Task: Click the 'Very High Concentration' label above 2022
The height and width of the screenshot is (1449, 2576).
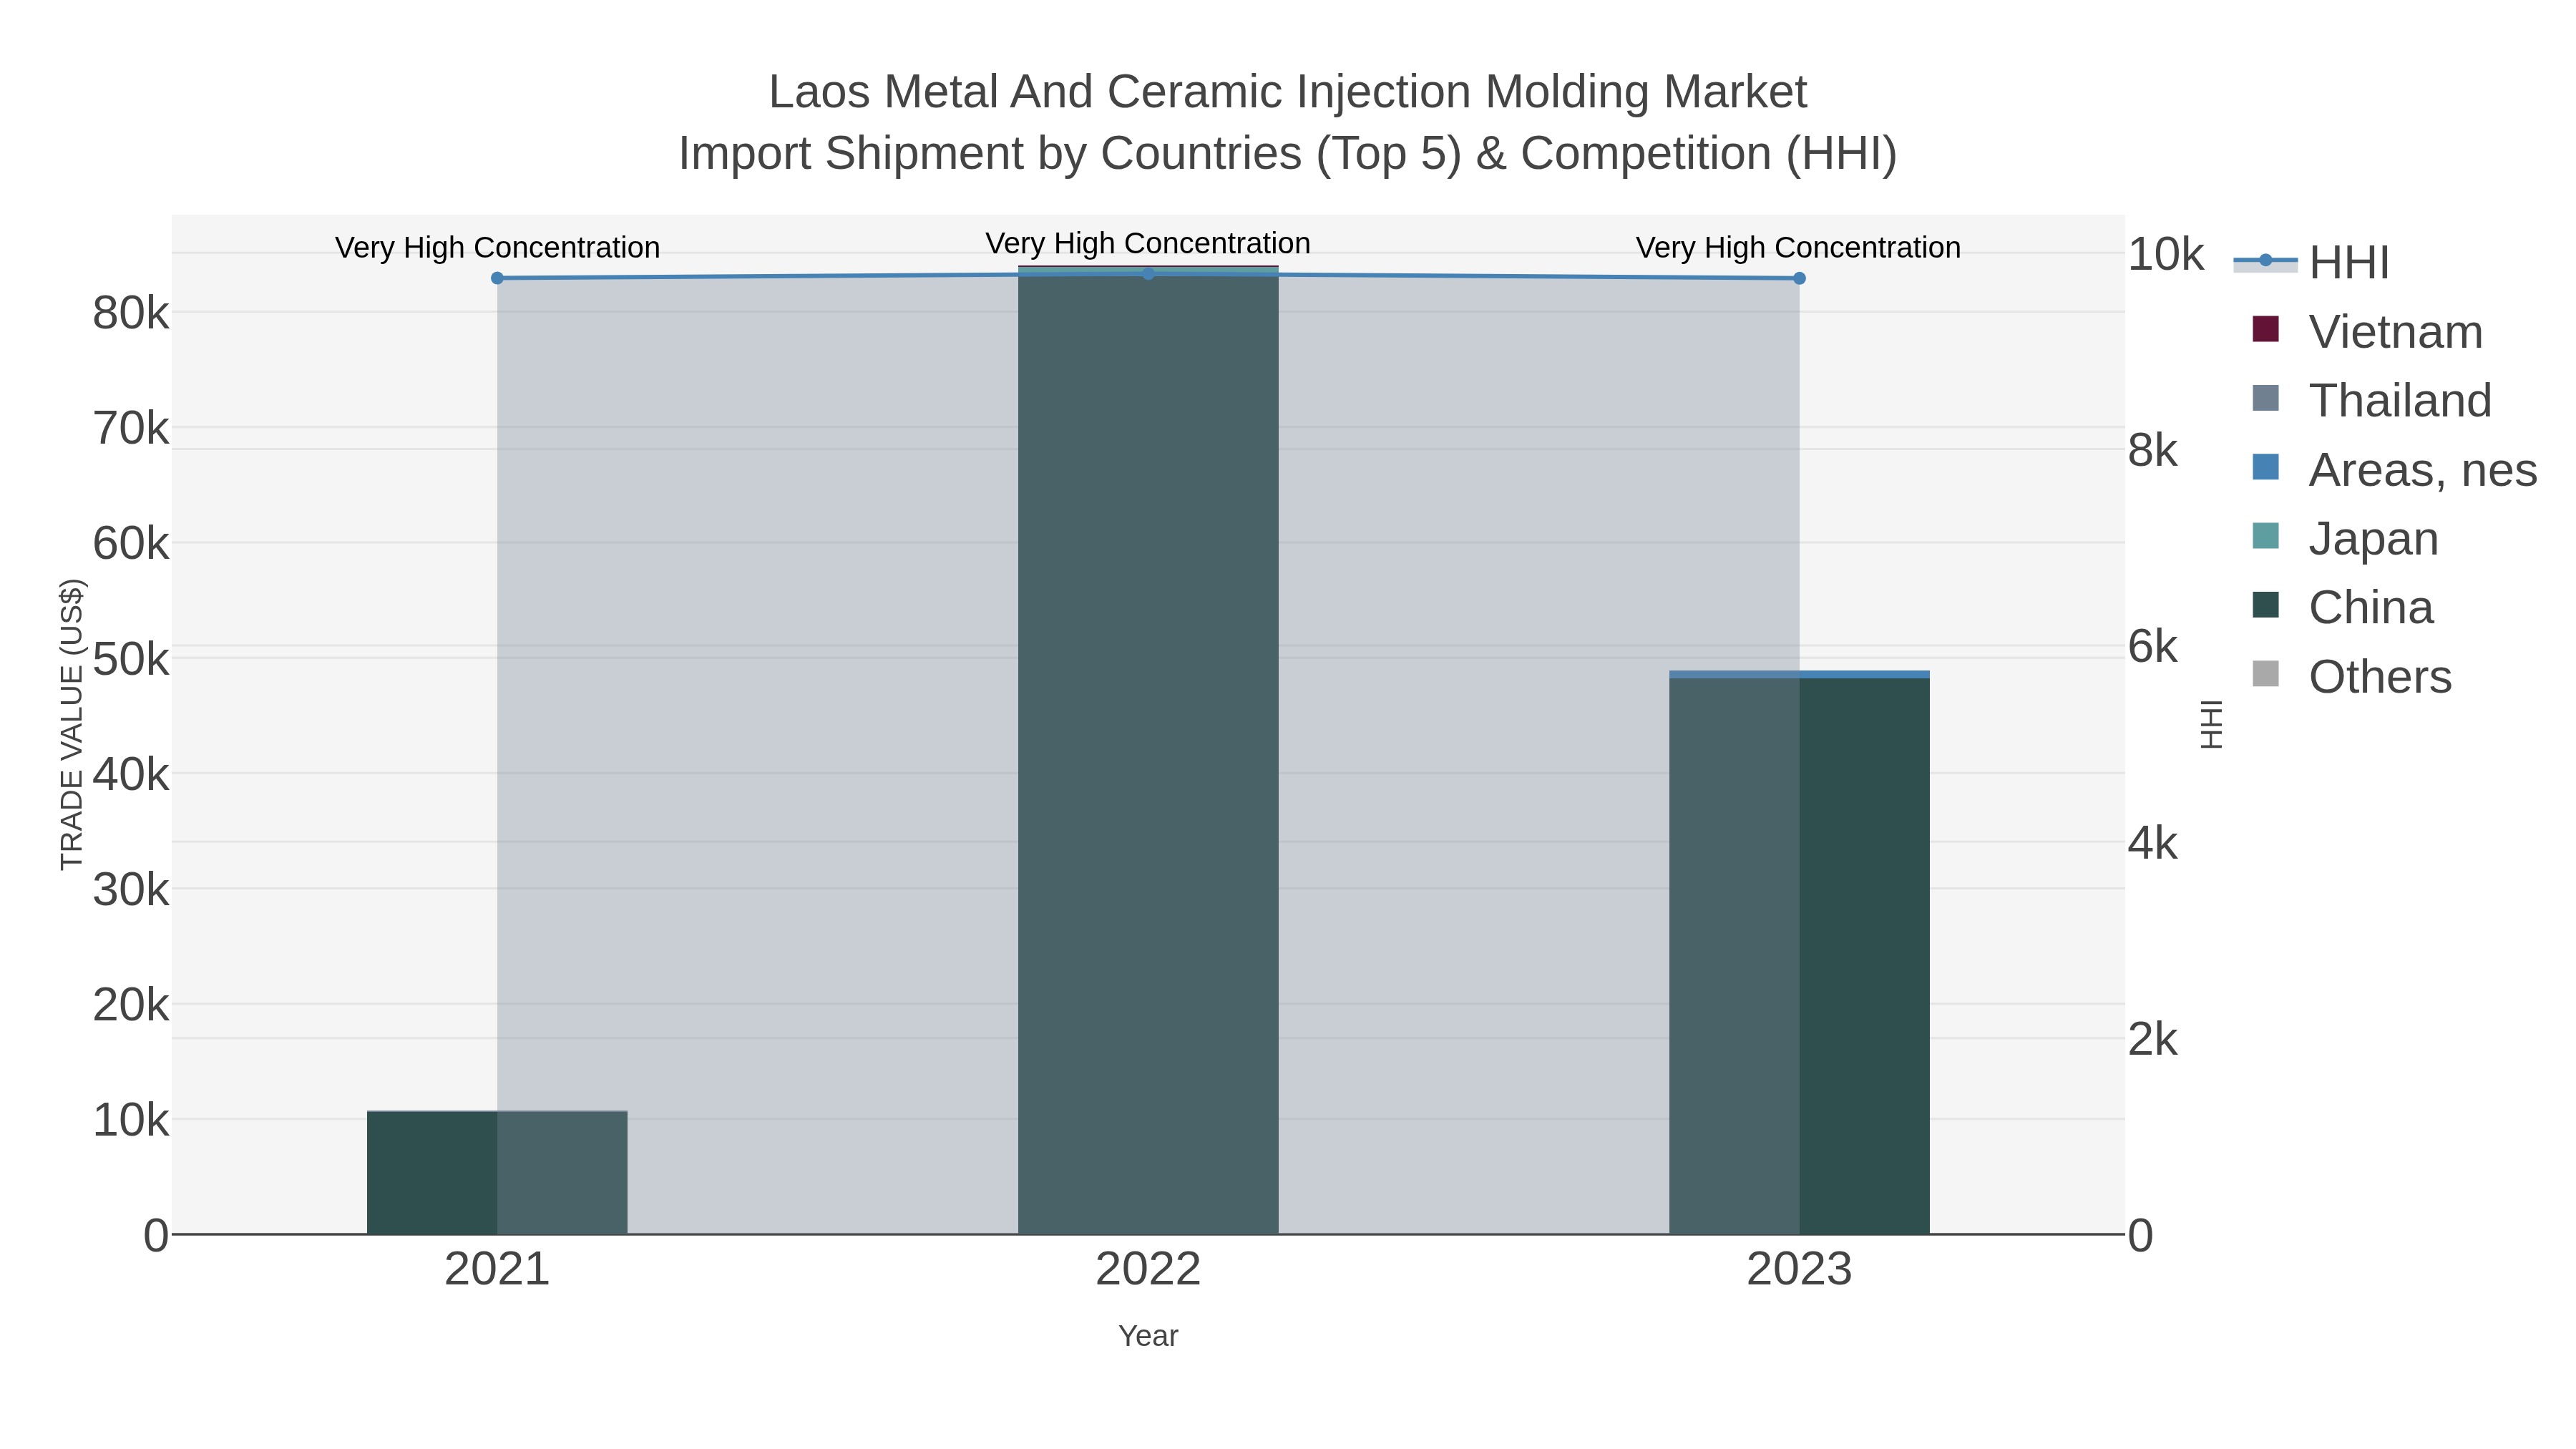Action: pos(1148,243)
